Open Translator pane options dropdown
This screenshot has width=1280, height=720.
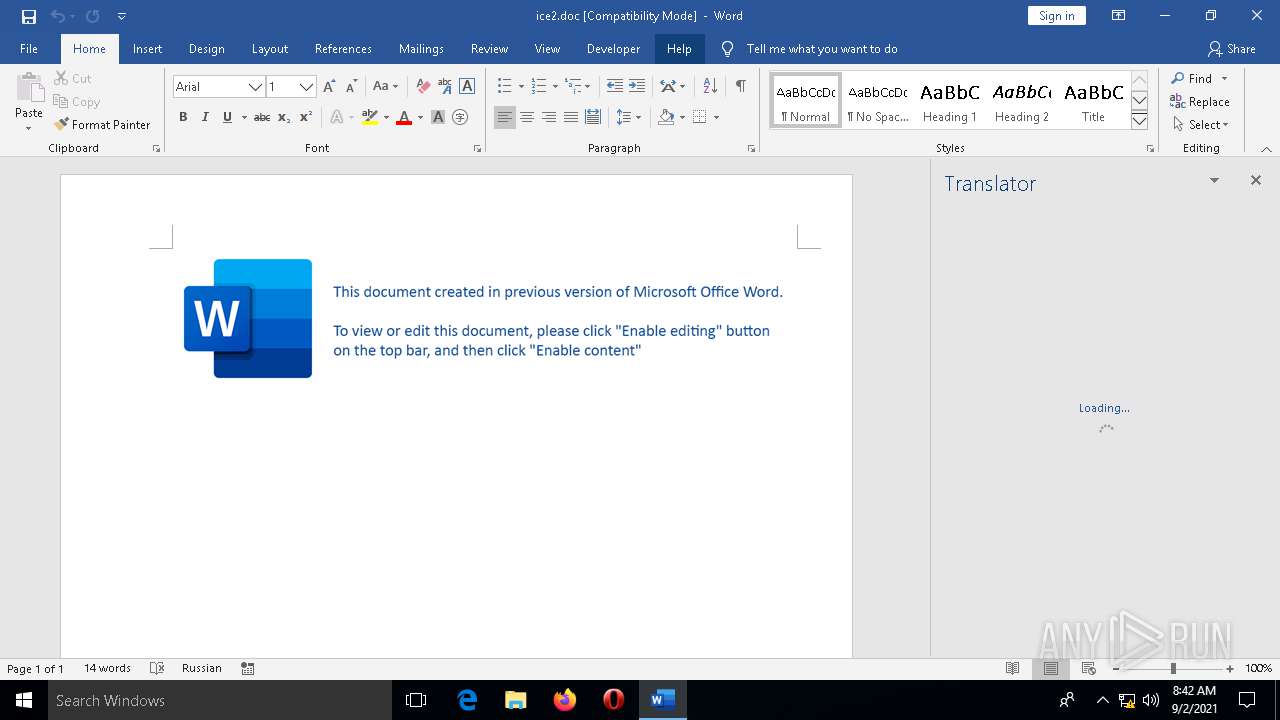click(x=1214, y=181)
